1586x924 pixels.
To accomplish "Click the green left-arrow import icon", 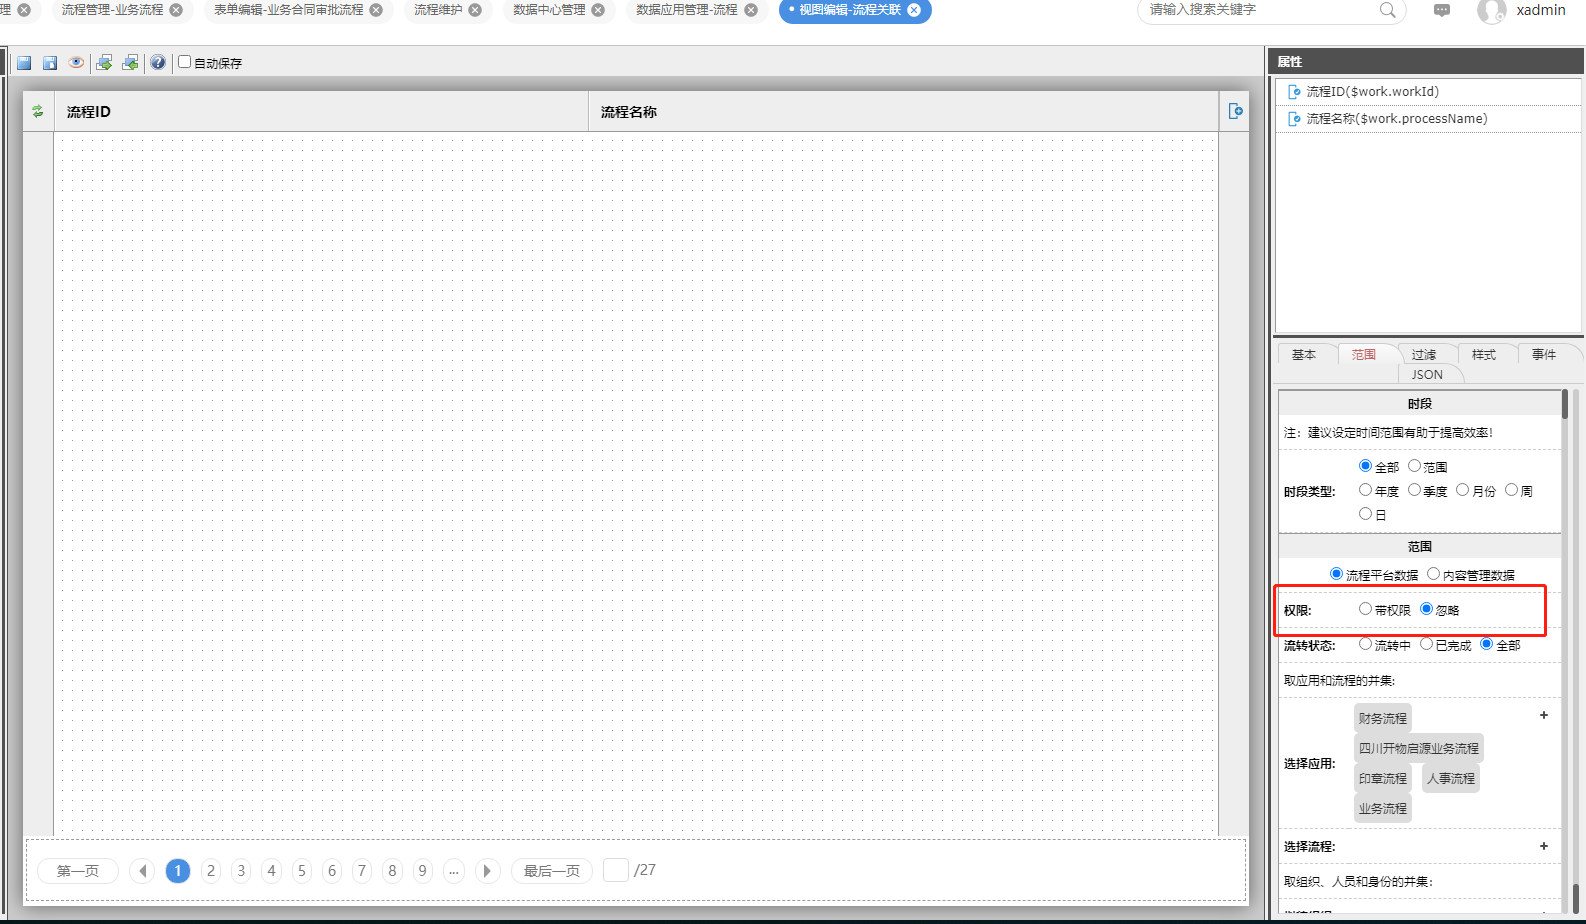I will [130, 63].
